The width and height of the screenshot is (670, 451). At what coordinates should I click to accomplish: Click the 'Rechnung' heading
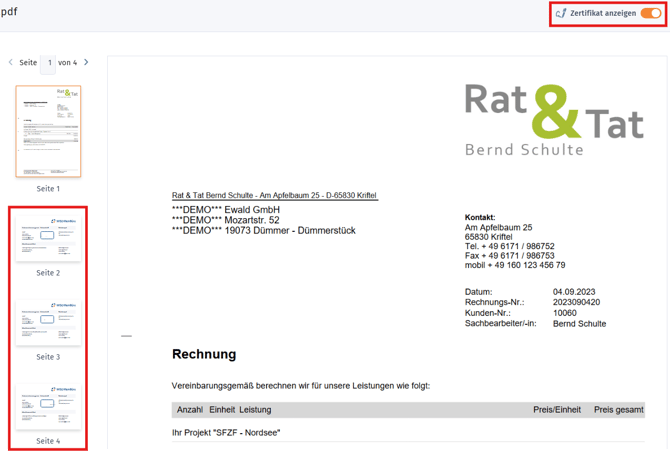point(204,354)
